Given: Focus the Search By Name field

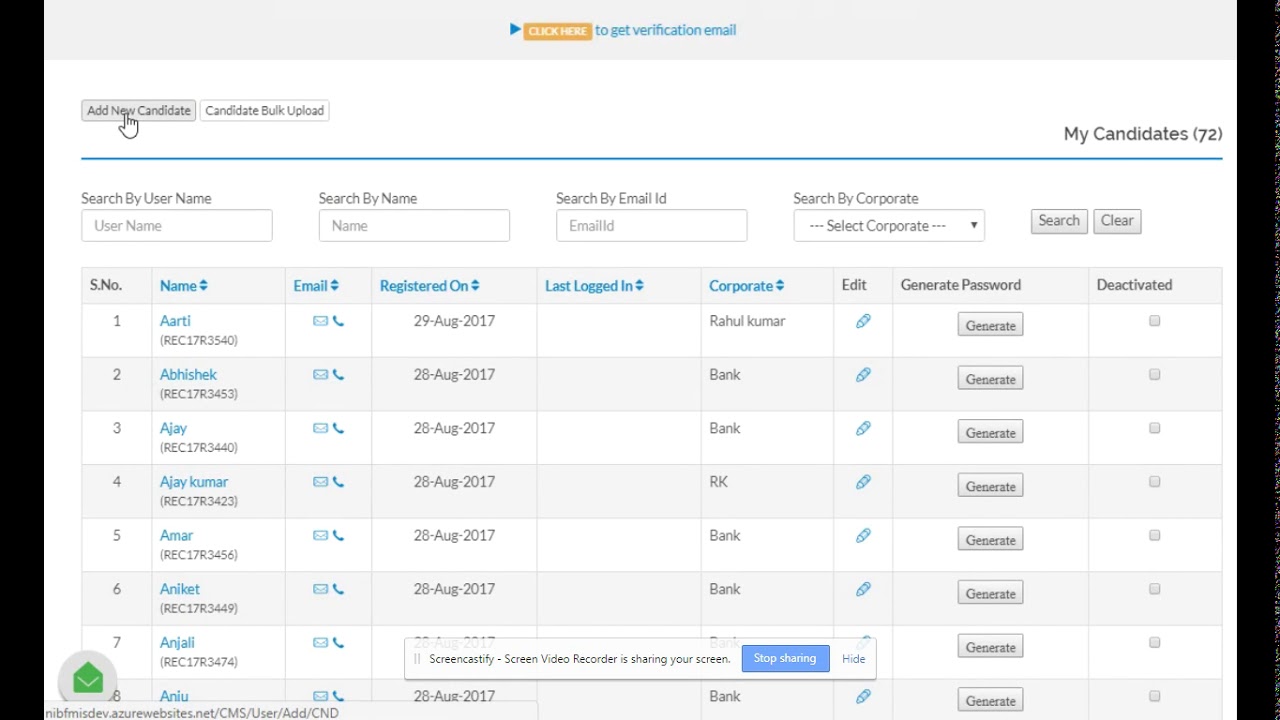Looking at the screenshot, I should tap(414, 226).
